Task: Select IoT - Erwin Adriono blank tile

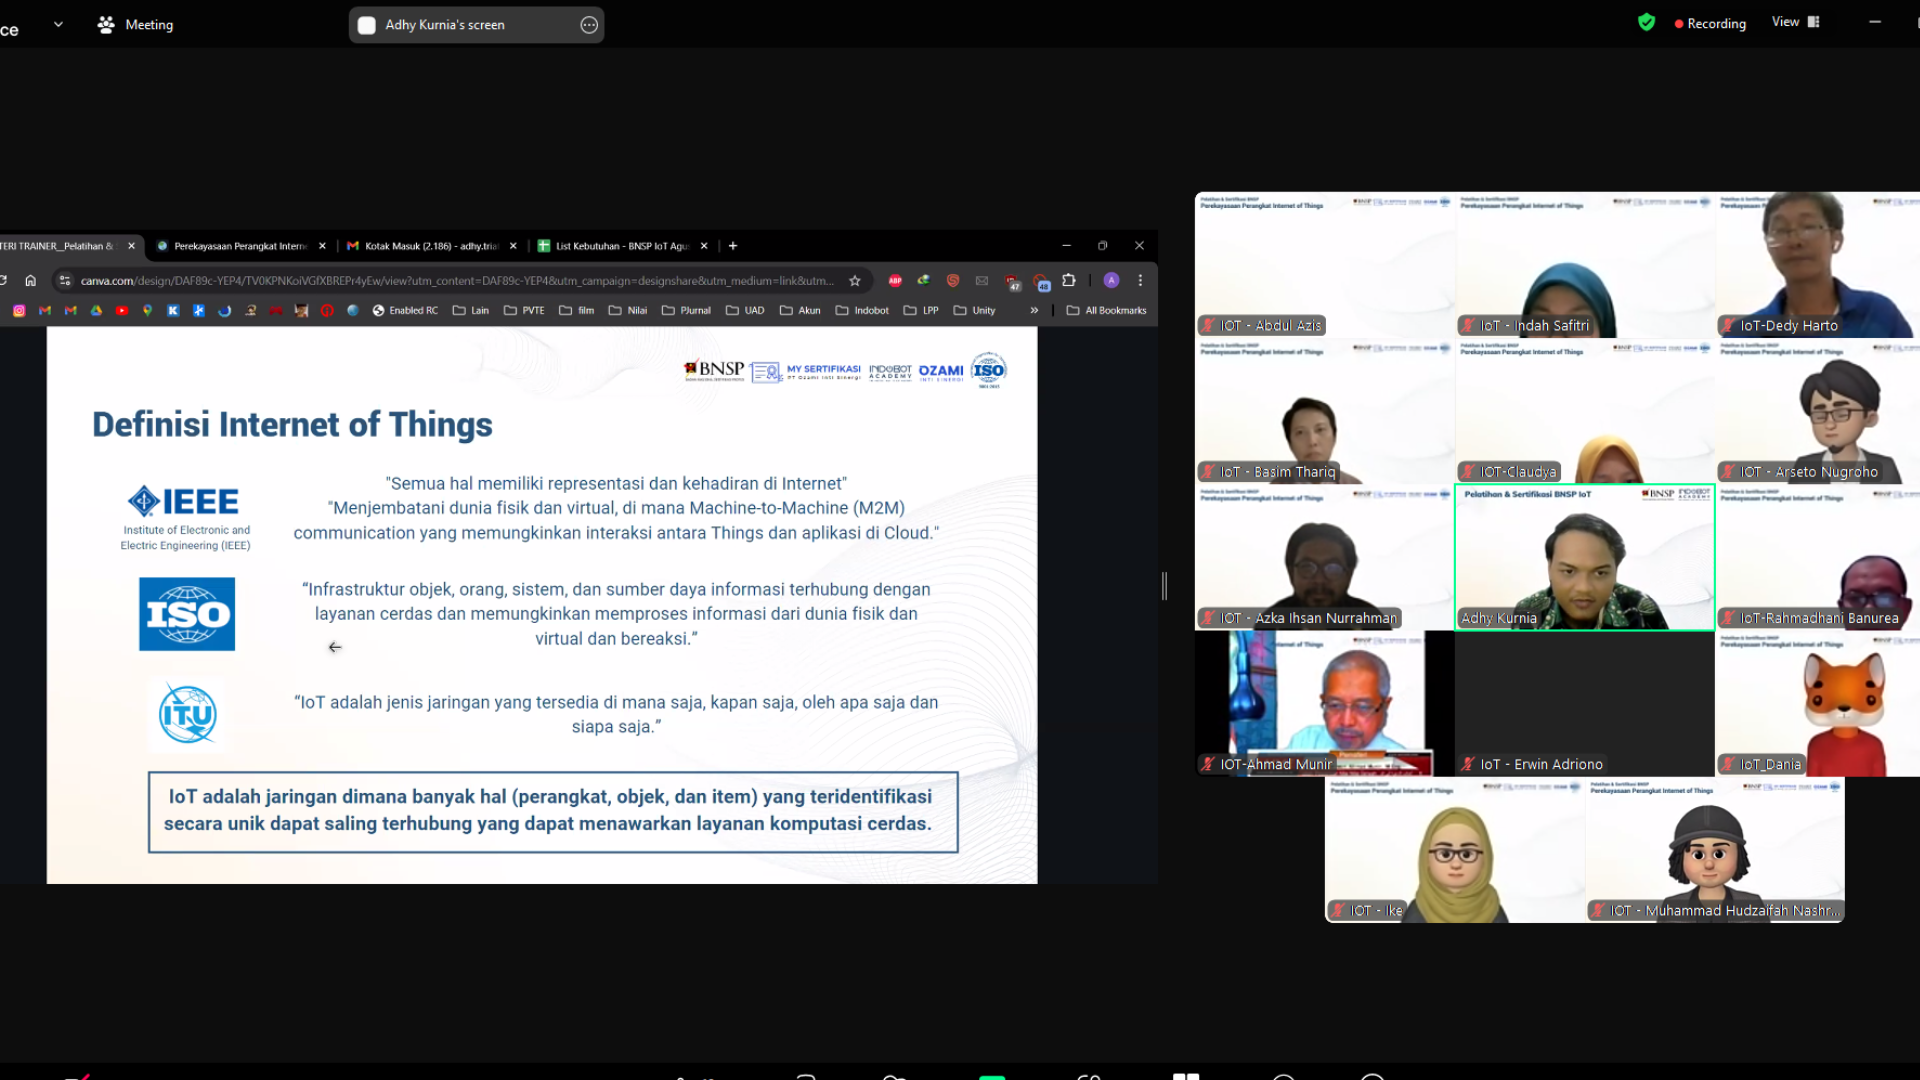Action: tap(1585, 704)
